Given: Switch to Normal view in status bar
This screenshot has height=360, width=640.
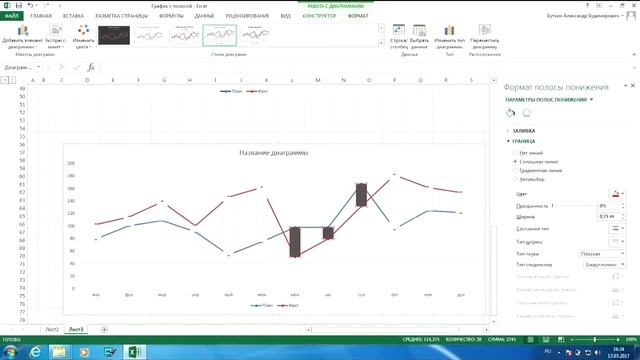Looking at the screenshot, I should [x=530, y=340].
